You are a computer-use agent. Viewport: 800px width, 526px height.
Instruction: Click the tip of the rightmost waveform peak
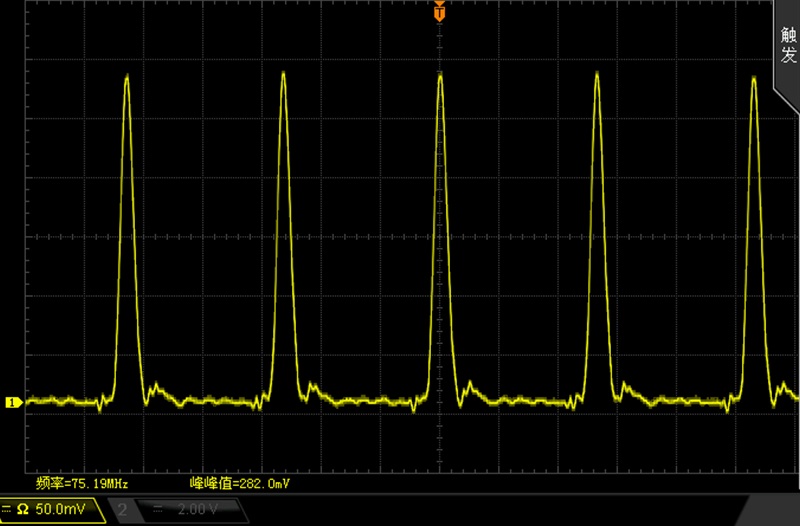point(754,78)
